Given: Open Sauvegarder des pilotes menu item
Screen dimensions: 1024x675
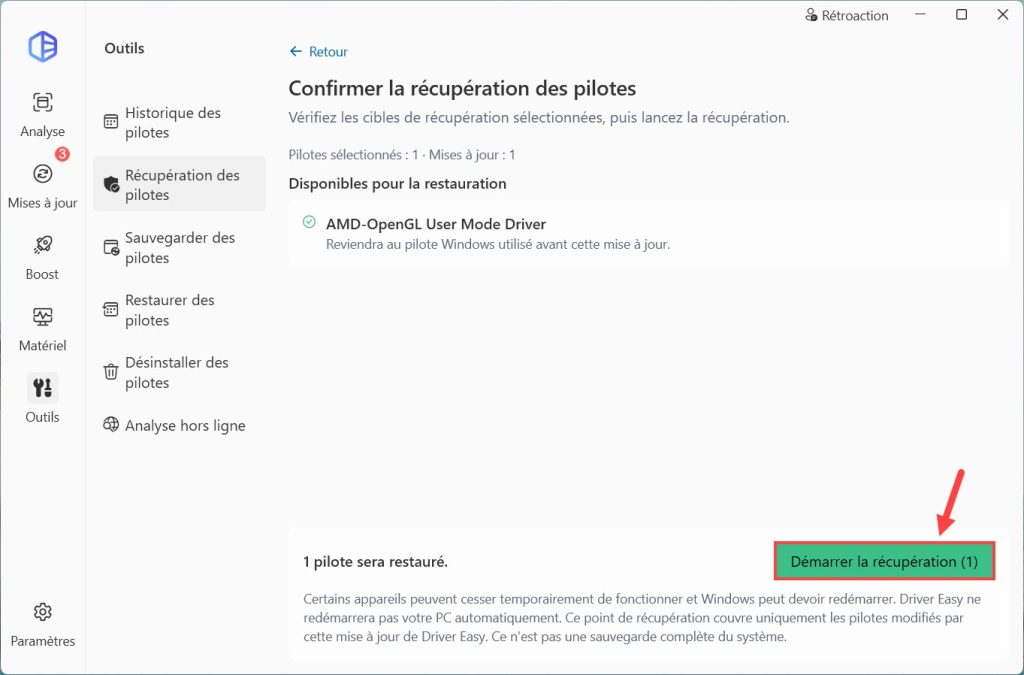Looking at the screenshot, I should point(179,247).
